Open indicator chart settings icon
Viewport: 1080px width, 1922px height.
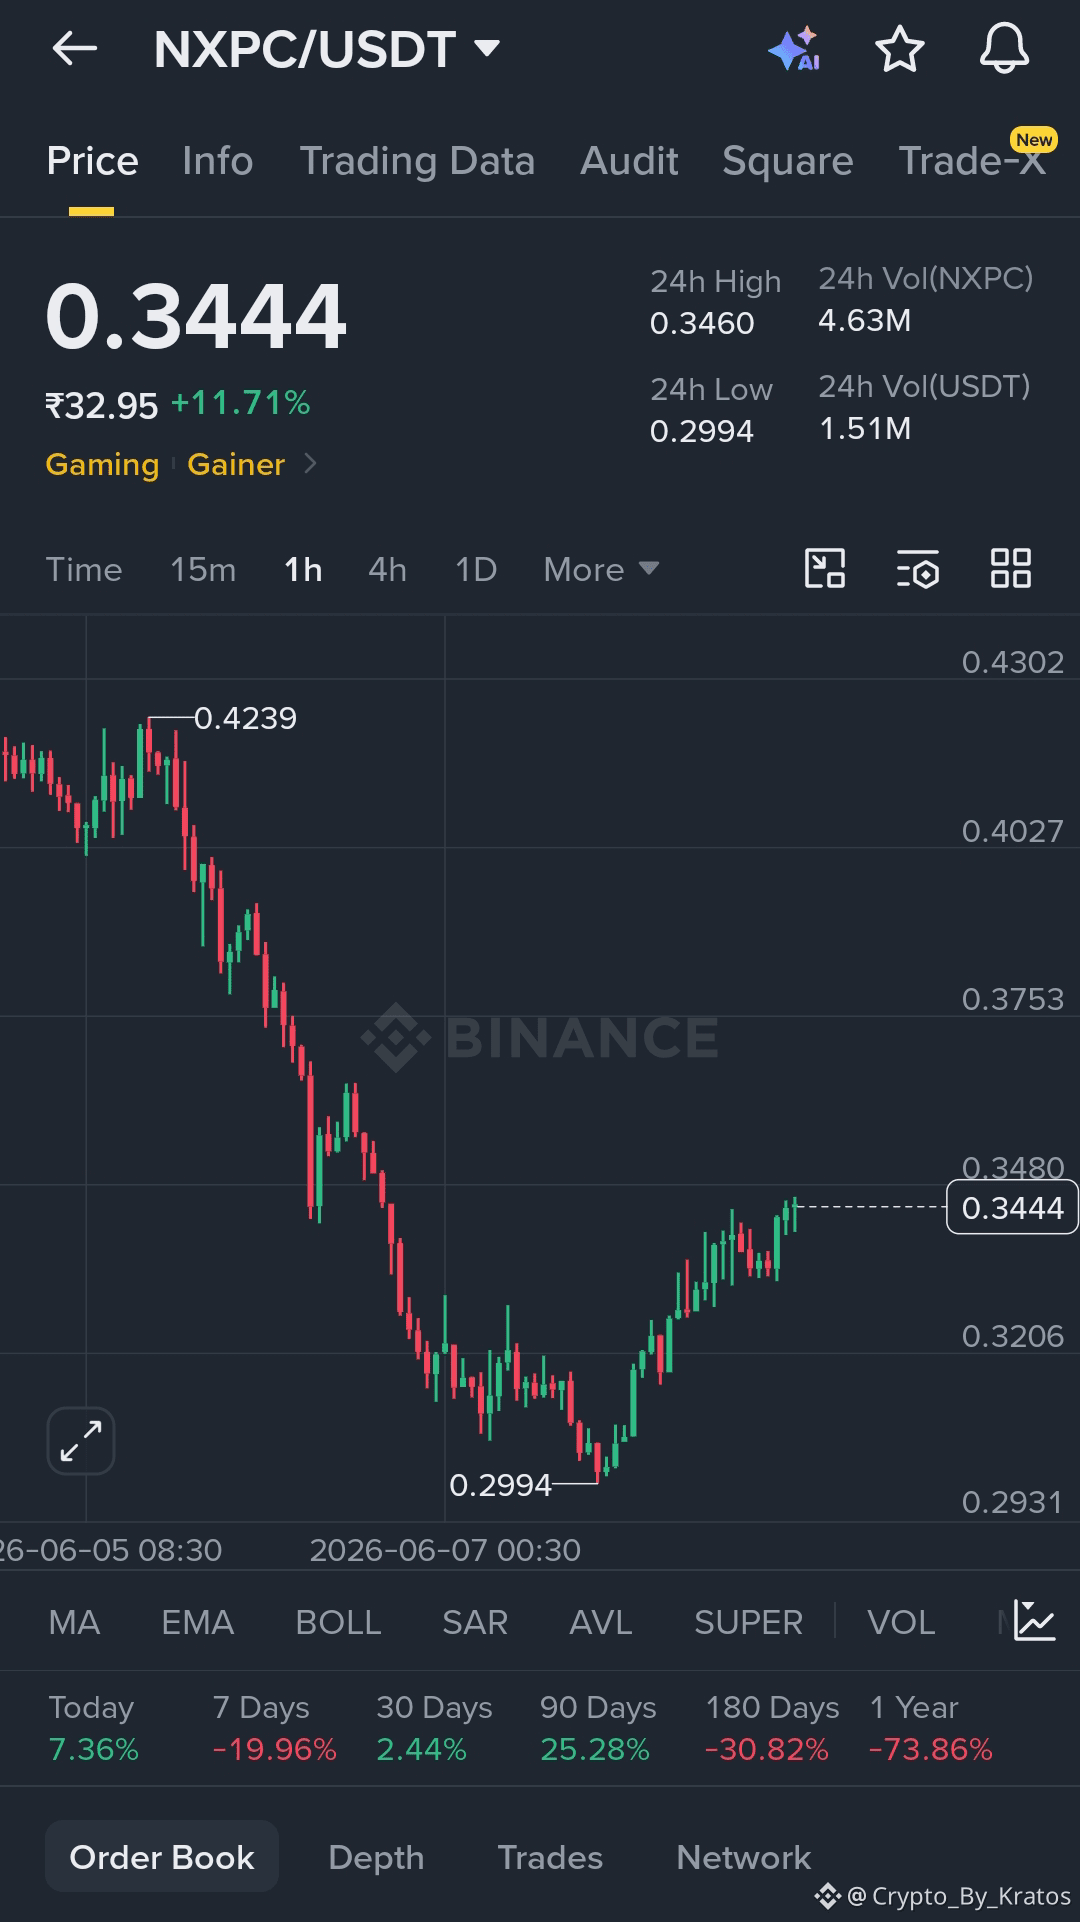coord(1034,1620)
